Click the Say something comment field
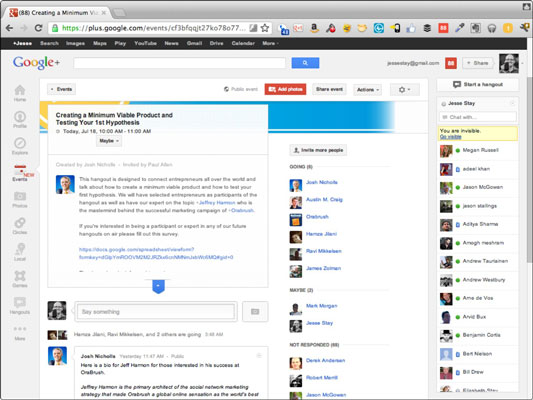533x400 pixels. tap(156, 312)
